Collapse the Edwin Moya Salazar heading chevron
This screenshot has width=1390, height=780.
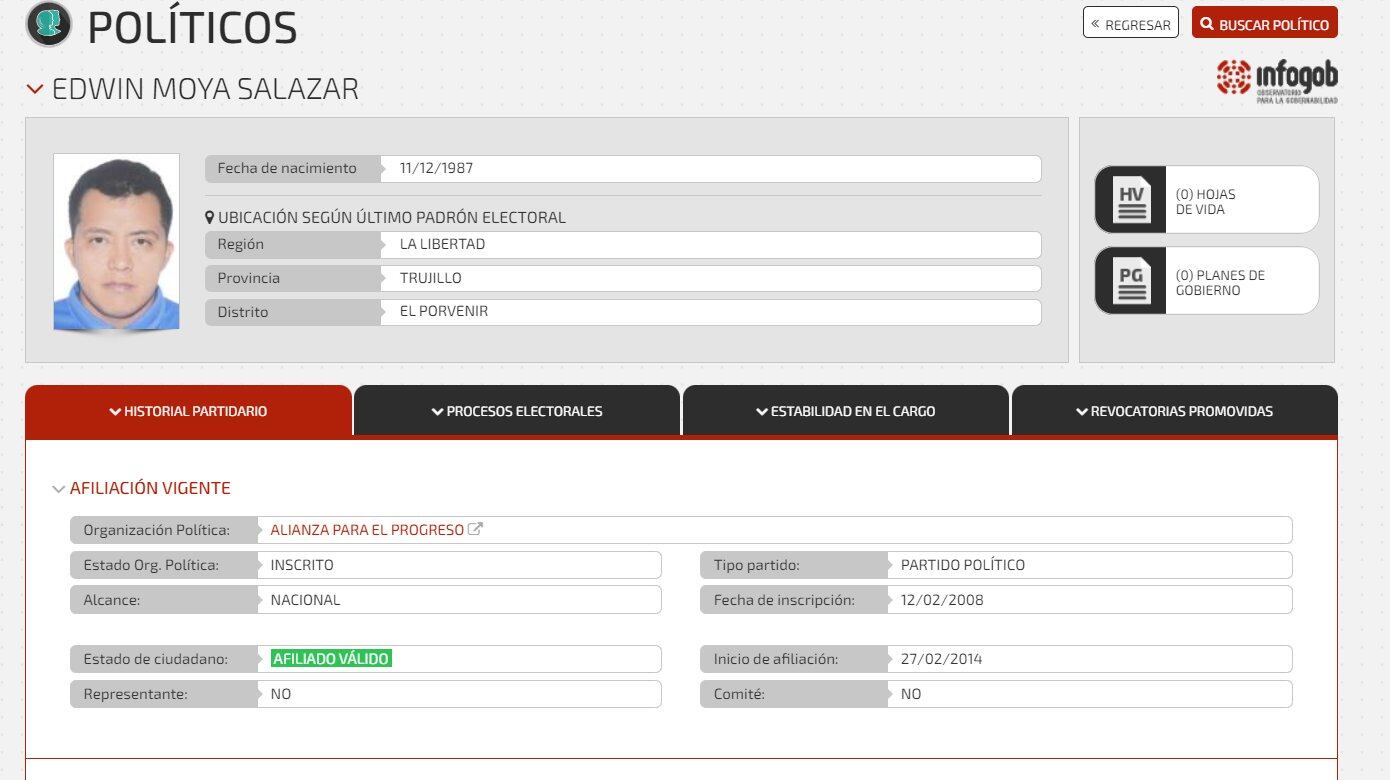coord(35,89)
